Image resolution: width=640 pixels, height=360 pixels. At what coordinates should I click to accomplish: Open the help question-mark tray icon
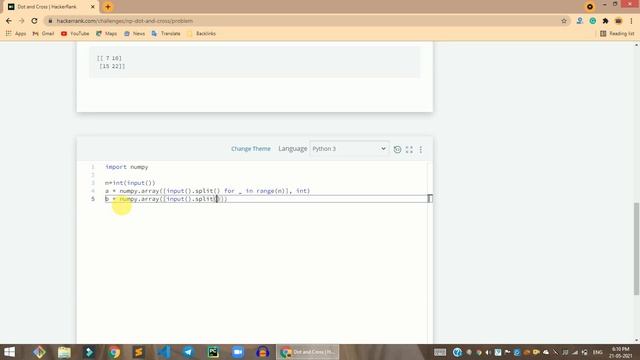coord(457,352)
